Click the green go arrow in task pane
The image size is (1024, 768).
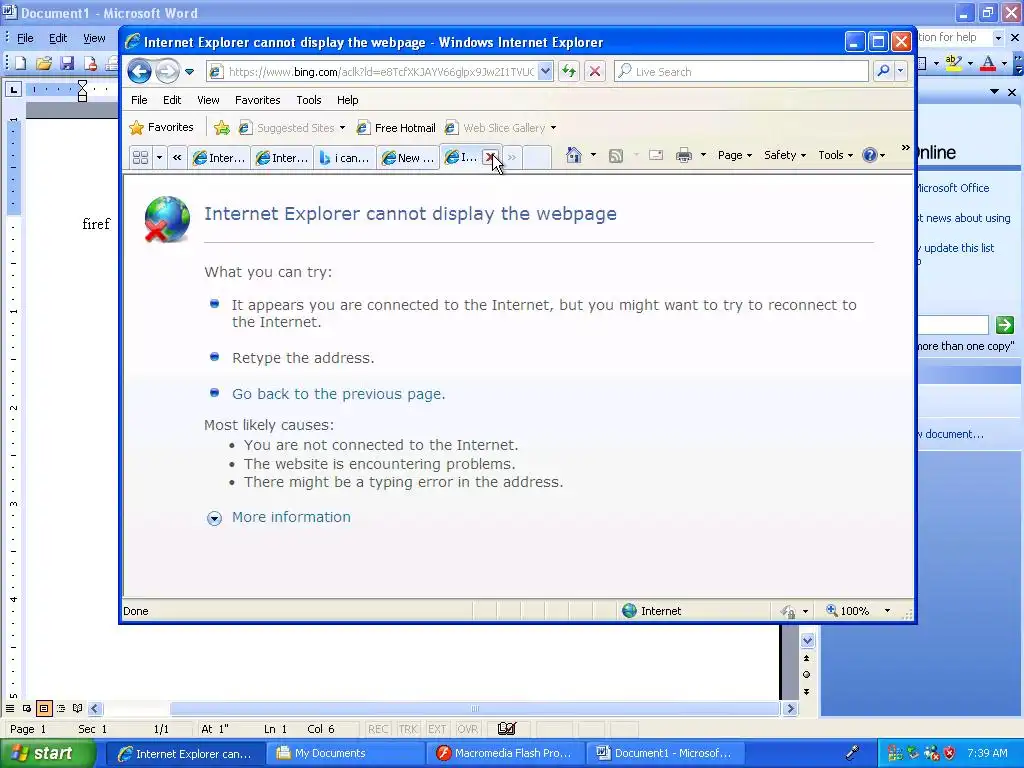[1004, 325]
